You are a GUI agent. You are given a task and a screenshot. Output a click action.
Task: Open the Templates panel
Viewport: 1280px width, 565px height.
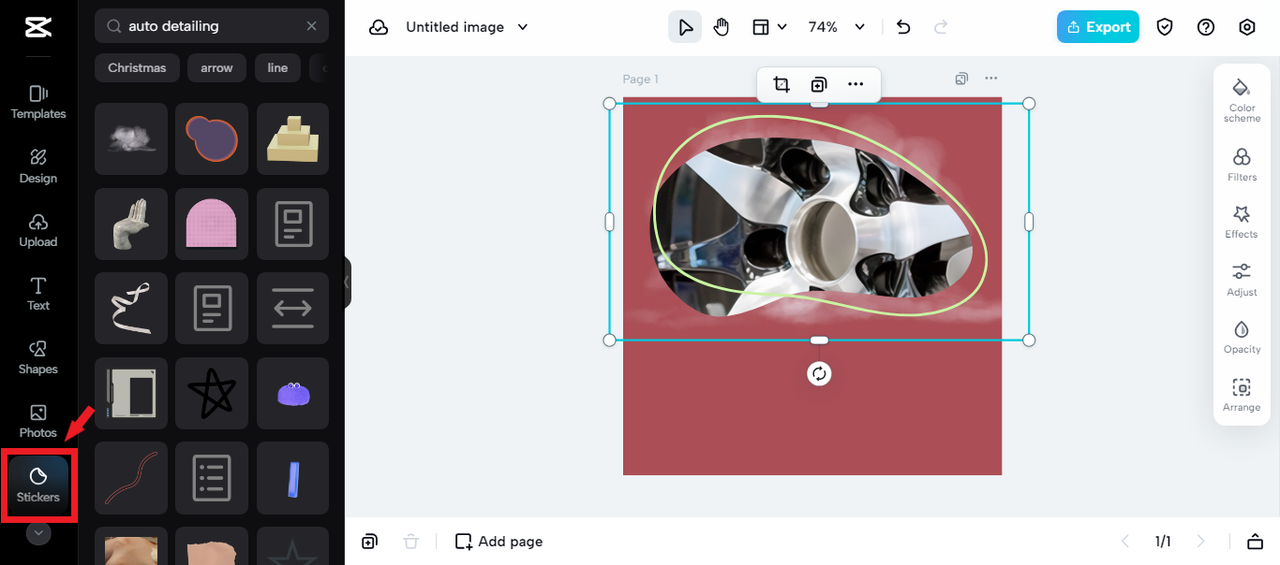pos(38,102)
